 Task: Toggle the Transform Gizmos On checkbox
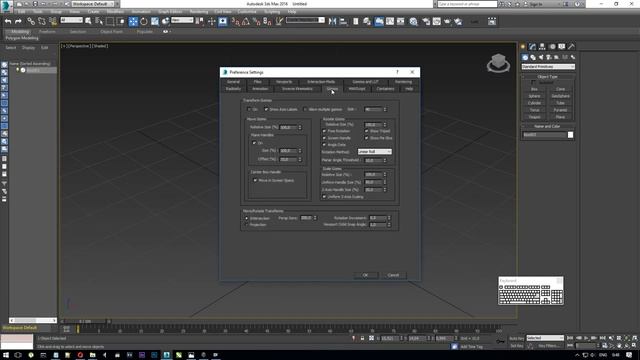click(249, 109)
